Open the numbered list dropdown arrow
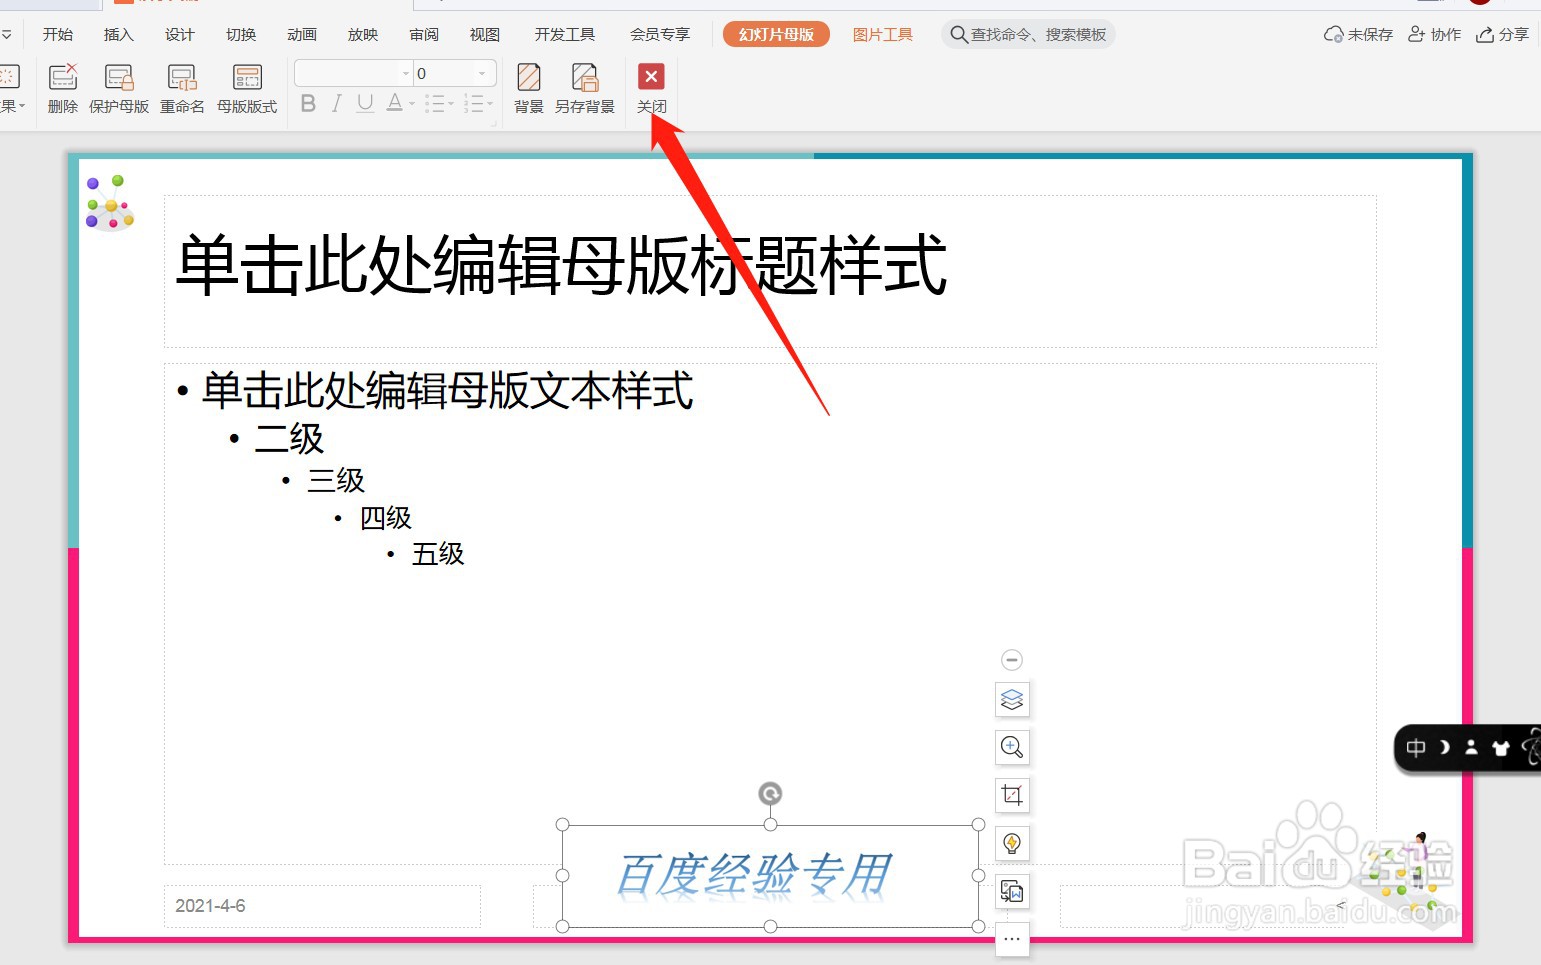Image resolution: width=1541 pixels, height=965 pixels. 489,103
